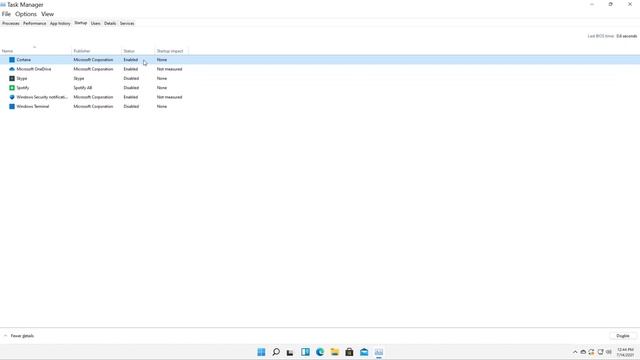This screenshot has height=360, width=640.
Task: Click Not measured in Windows Security row
Action: point(169,97)
